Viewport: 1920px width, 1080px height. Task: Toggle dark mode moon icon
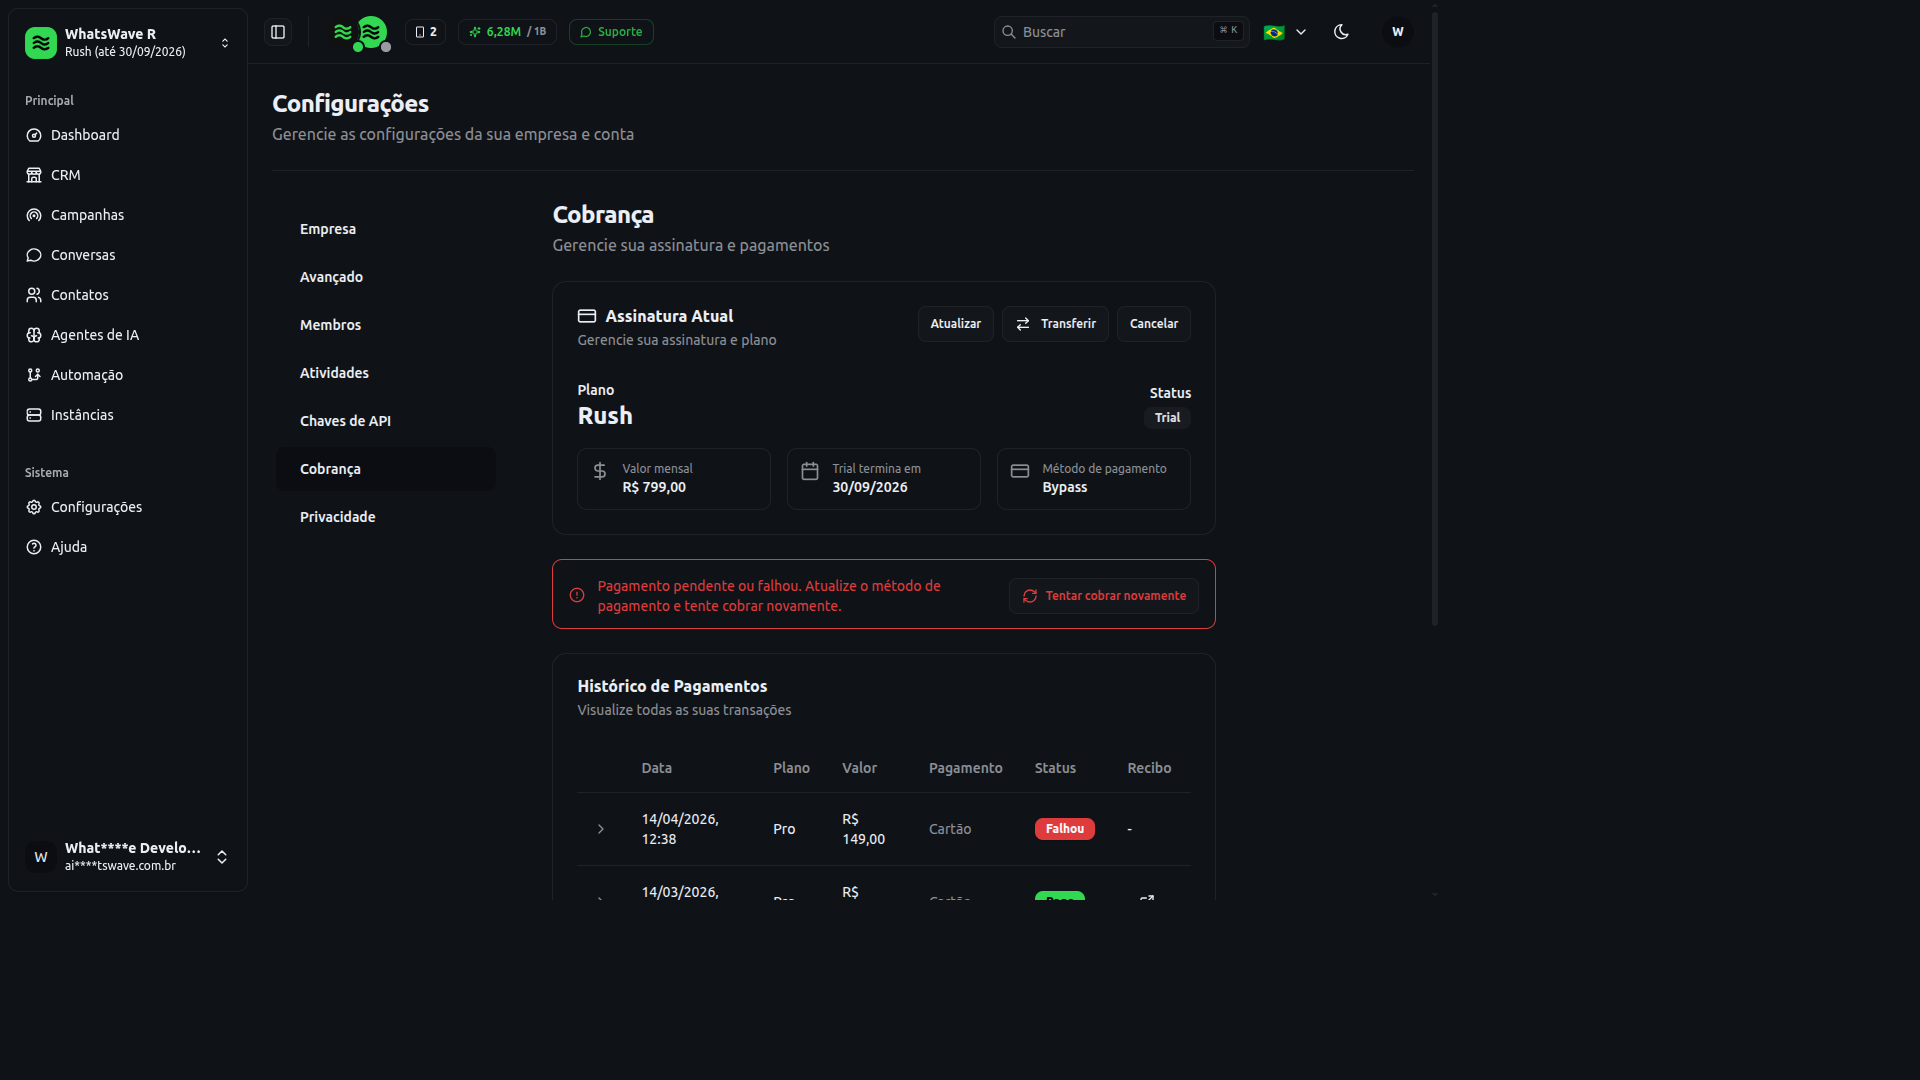1342,32
